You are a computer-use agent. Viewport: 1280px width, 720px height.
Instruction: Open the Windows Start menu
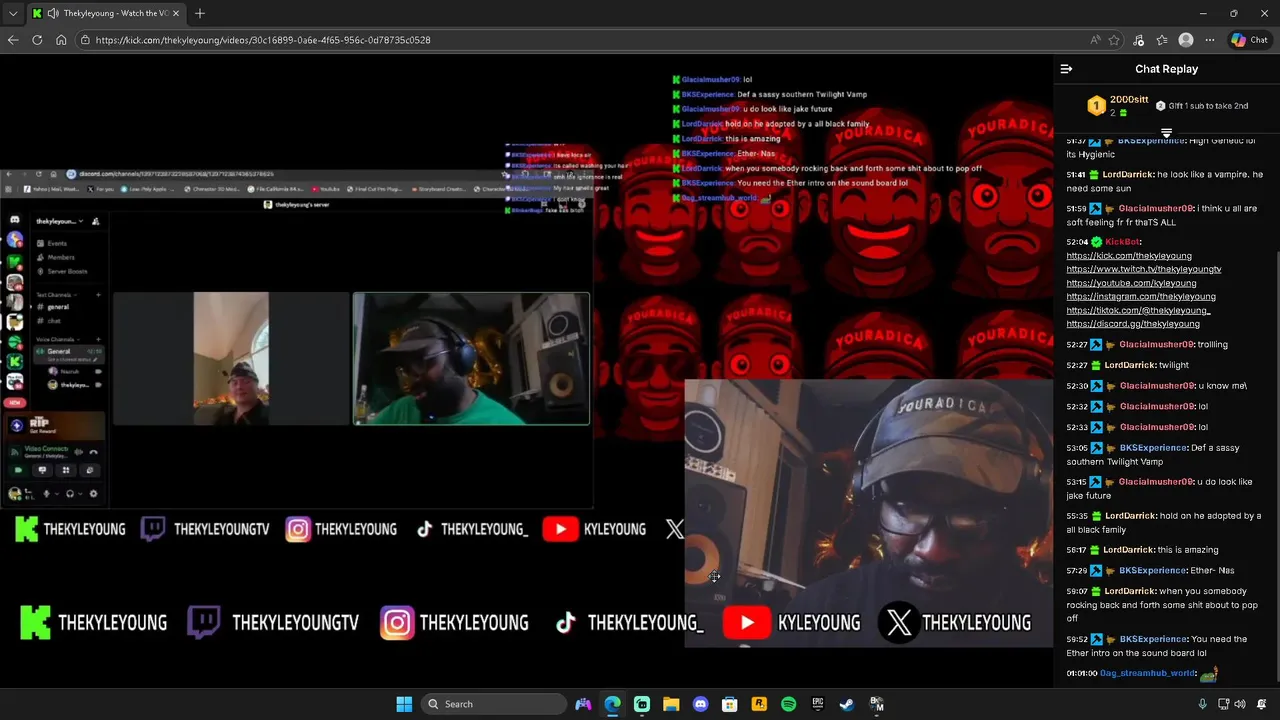click(x=404, y=704)
